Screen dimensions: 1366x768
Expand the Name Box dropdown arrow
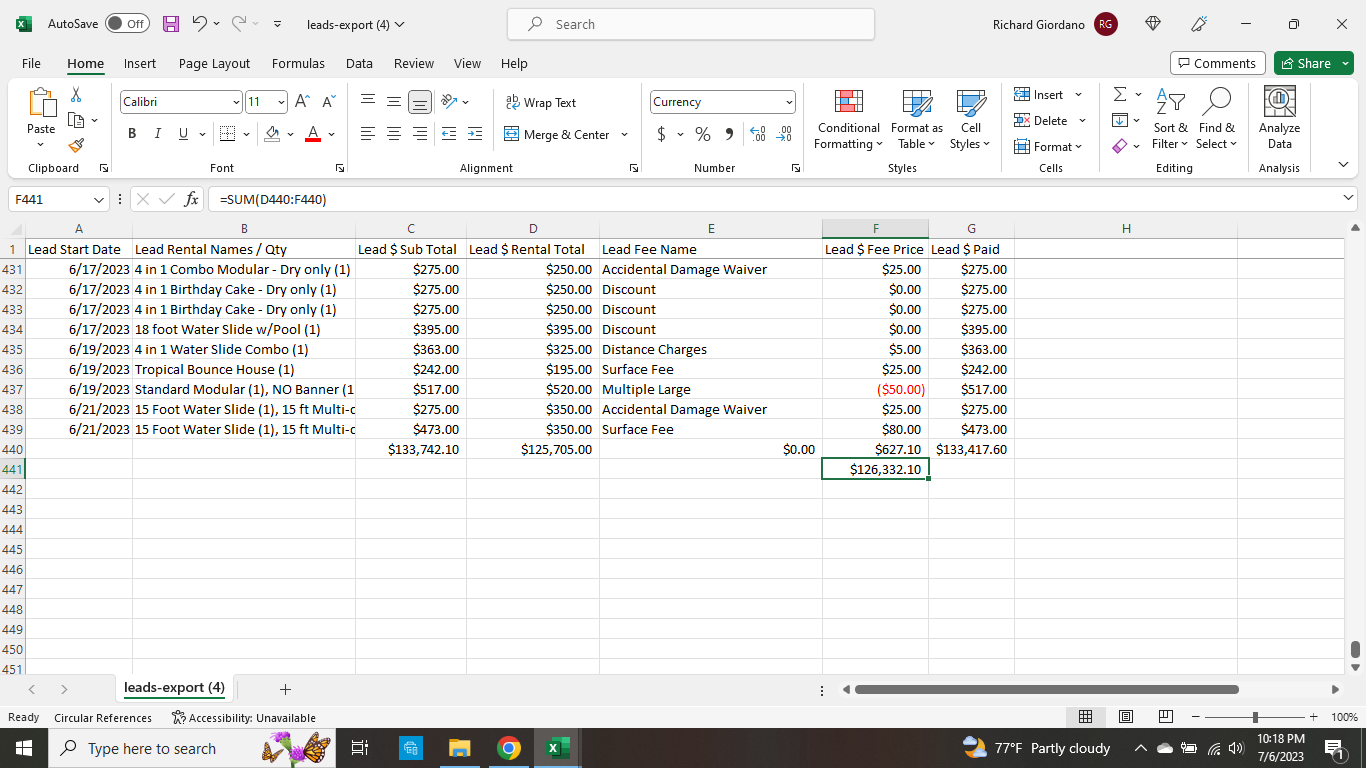[x=98, y=199]
